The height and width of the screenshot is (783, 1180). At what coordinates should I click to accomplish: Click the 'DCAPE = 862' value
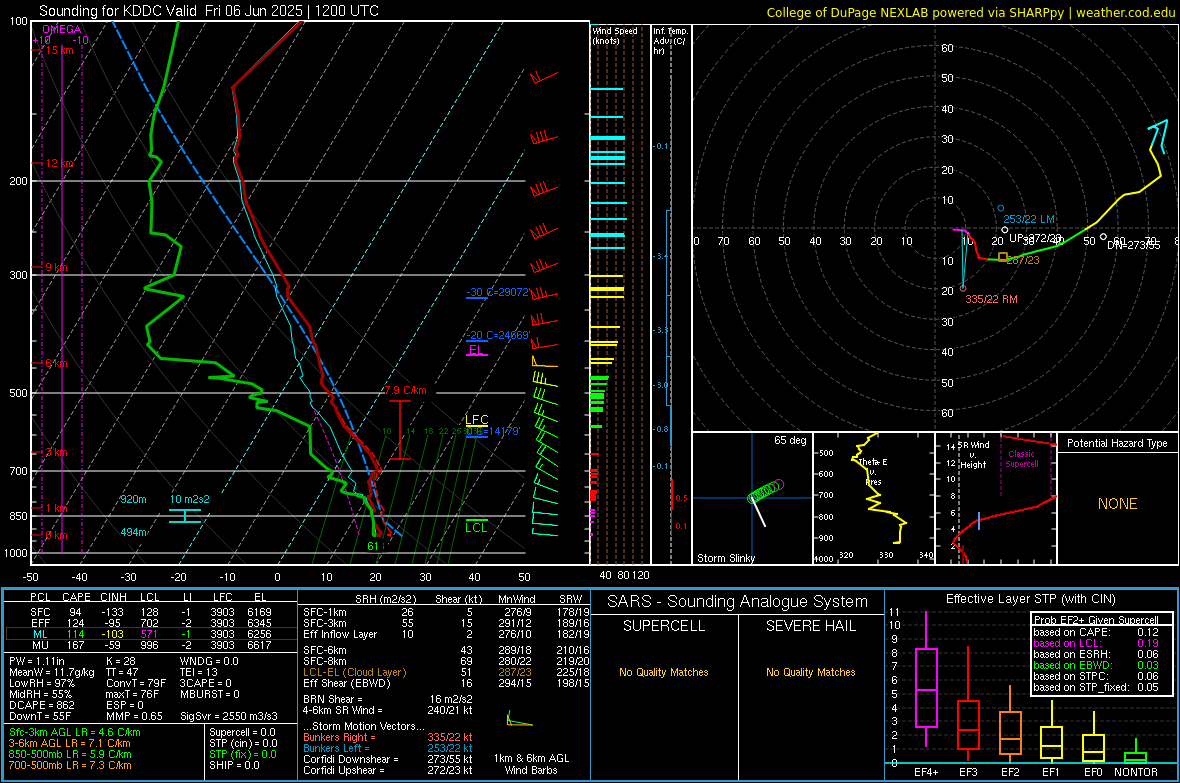(x=42, y=705)
